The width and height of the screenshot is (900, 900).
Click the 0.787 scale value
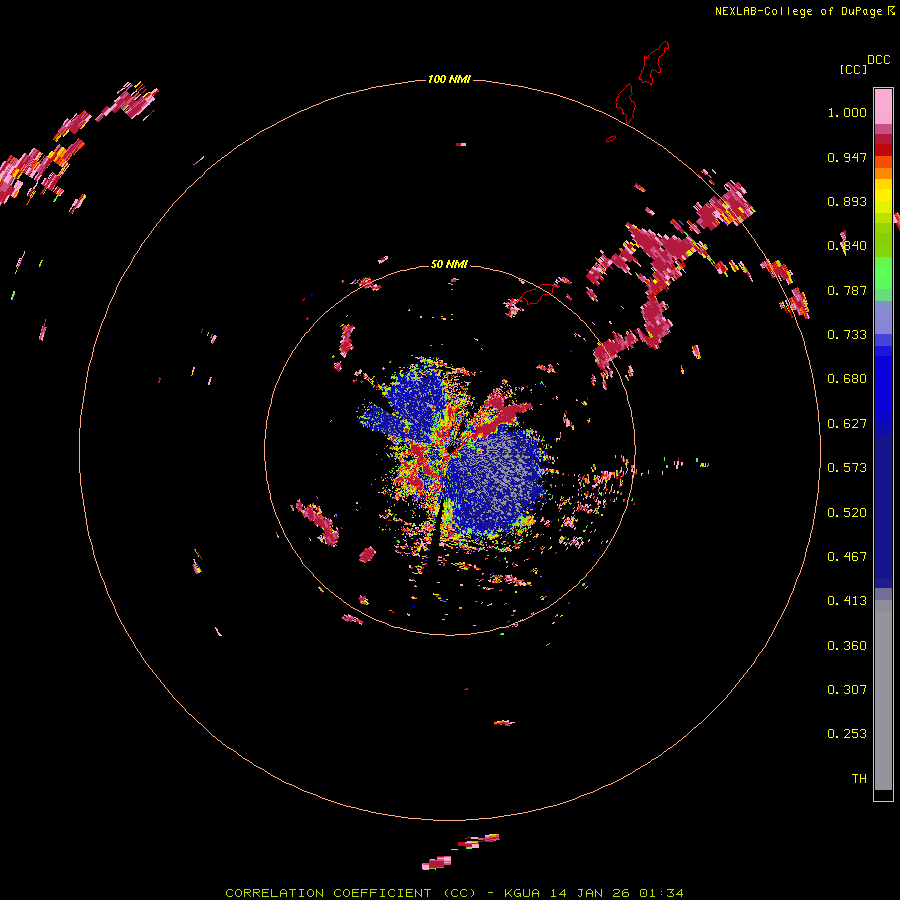[x=847, y=290]
